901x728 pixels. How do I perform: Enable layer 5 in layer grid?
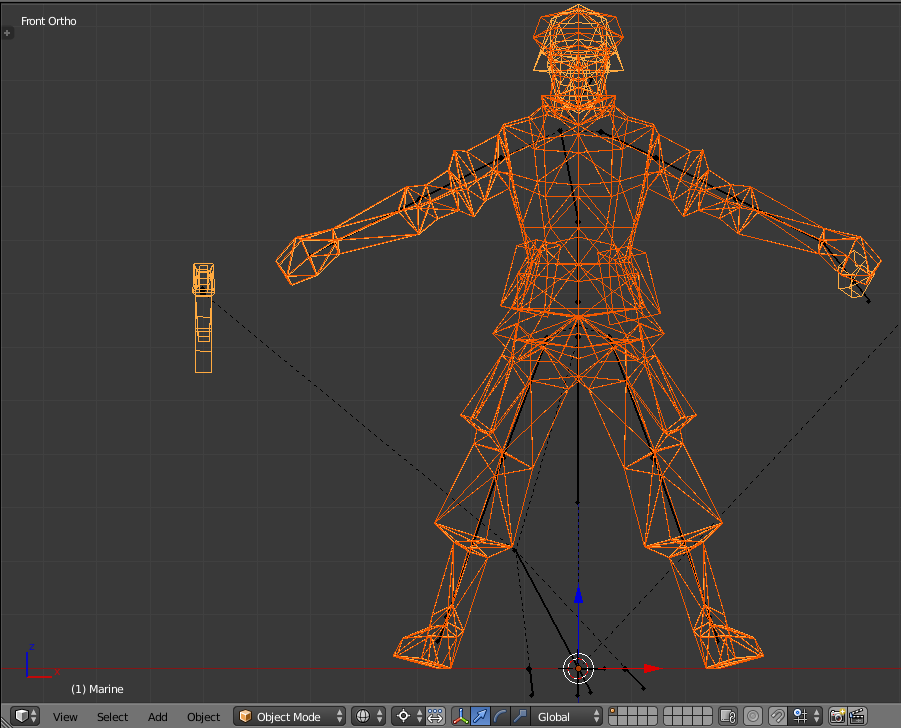click(652, 712)
